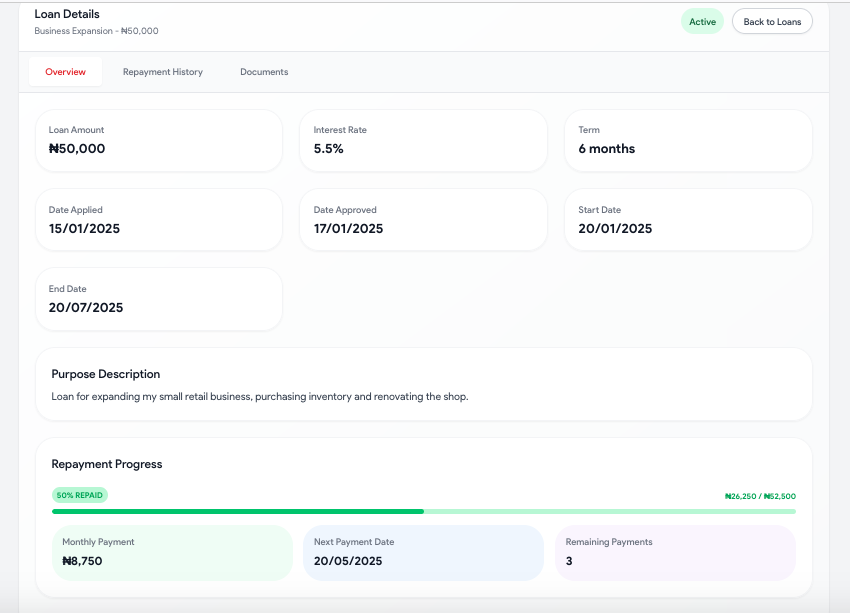Image resolution: width=850 pixels, height=613 pixels.
Task: Click the Active status badge
Action: coord(703,22)
